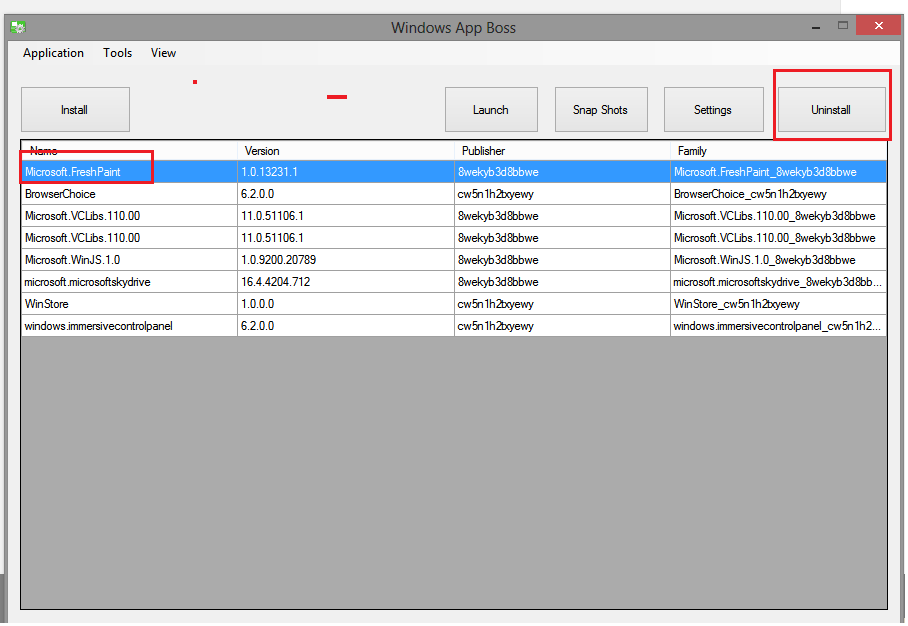Click the publisher cell in Microsoft.FreshPaint row
The height and width of the screenshot is (626, 908).
click(x=562, y=172)
